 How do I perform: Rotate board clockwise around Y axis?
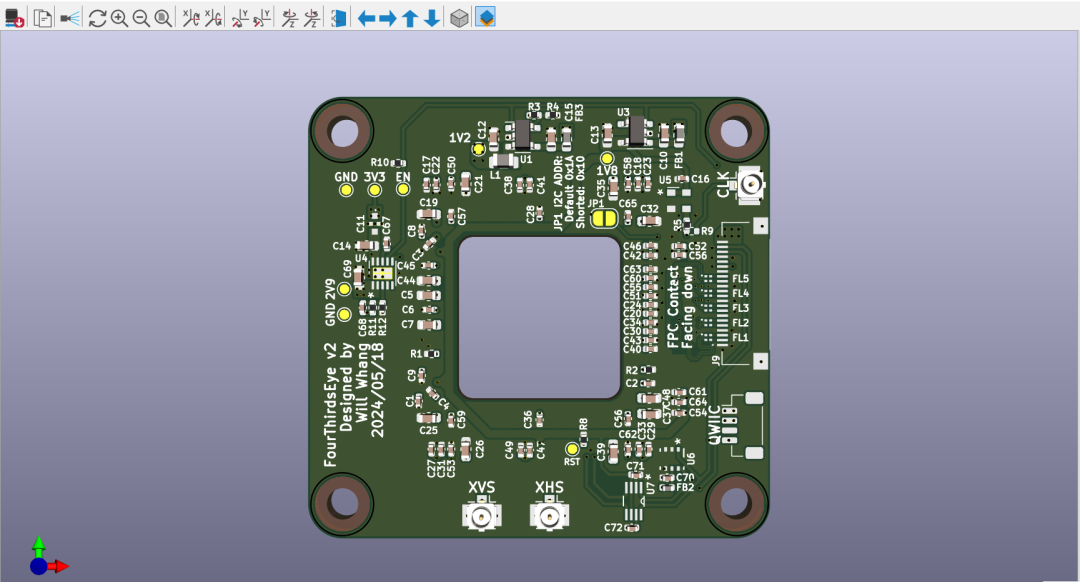click(240, 18)
